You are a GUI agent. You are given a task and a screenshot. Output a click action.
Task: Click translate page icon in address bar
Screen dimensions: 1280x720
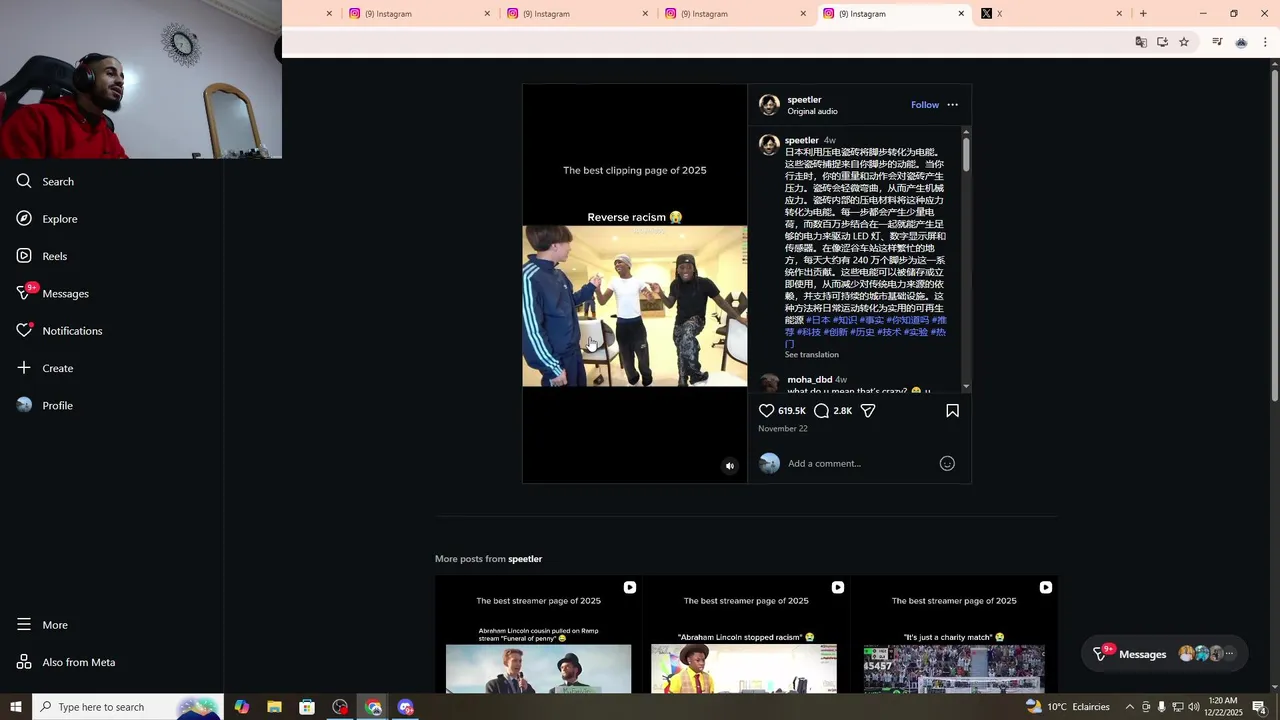click(1141, 42)
